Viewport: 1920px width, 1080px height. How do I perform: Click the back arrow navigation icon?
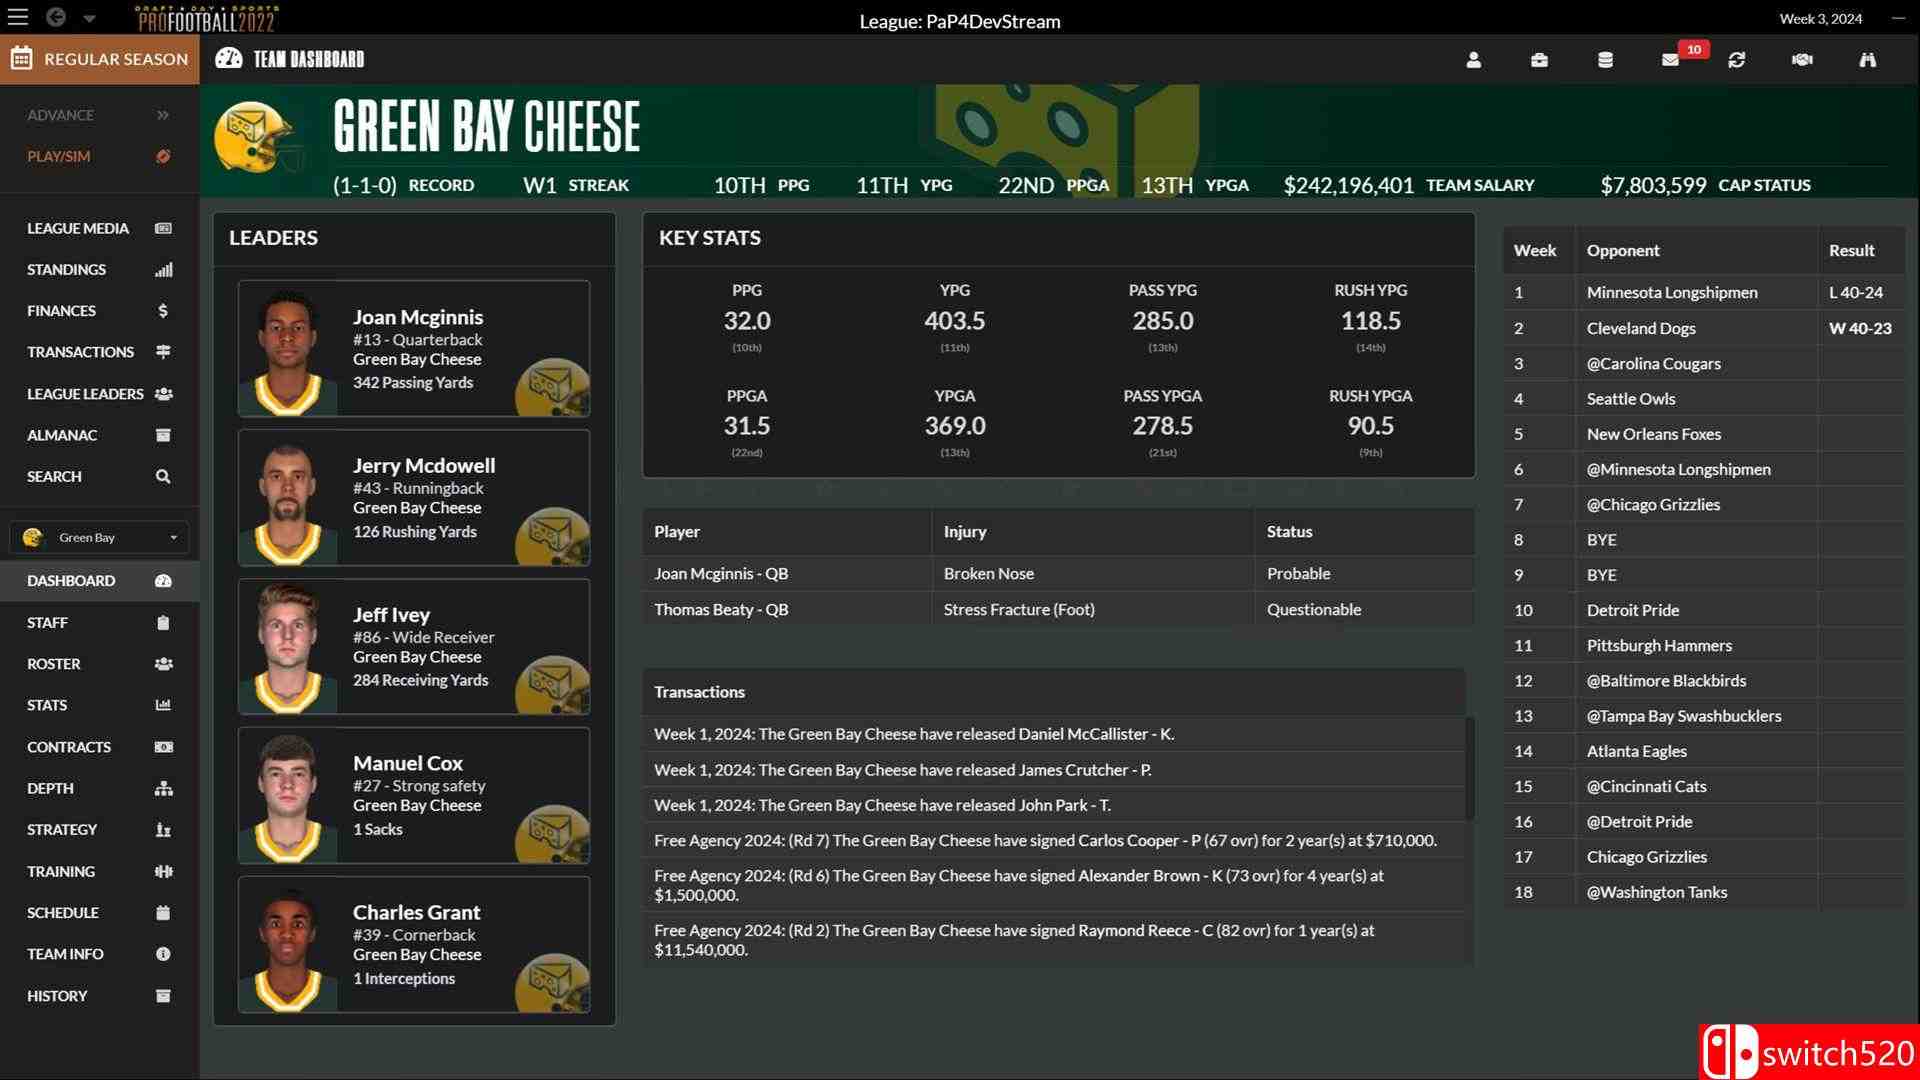(56, 17)
